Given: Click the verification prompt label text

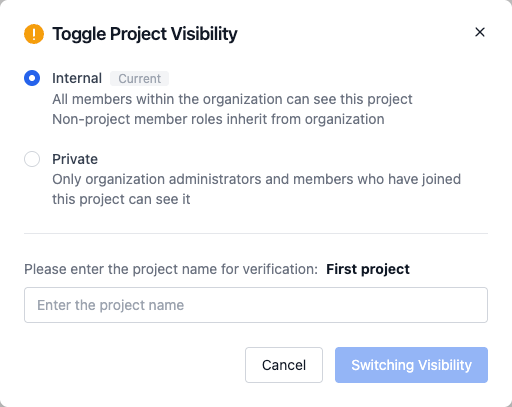Looking at the screenshot, I should (x=171, y=269).
